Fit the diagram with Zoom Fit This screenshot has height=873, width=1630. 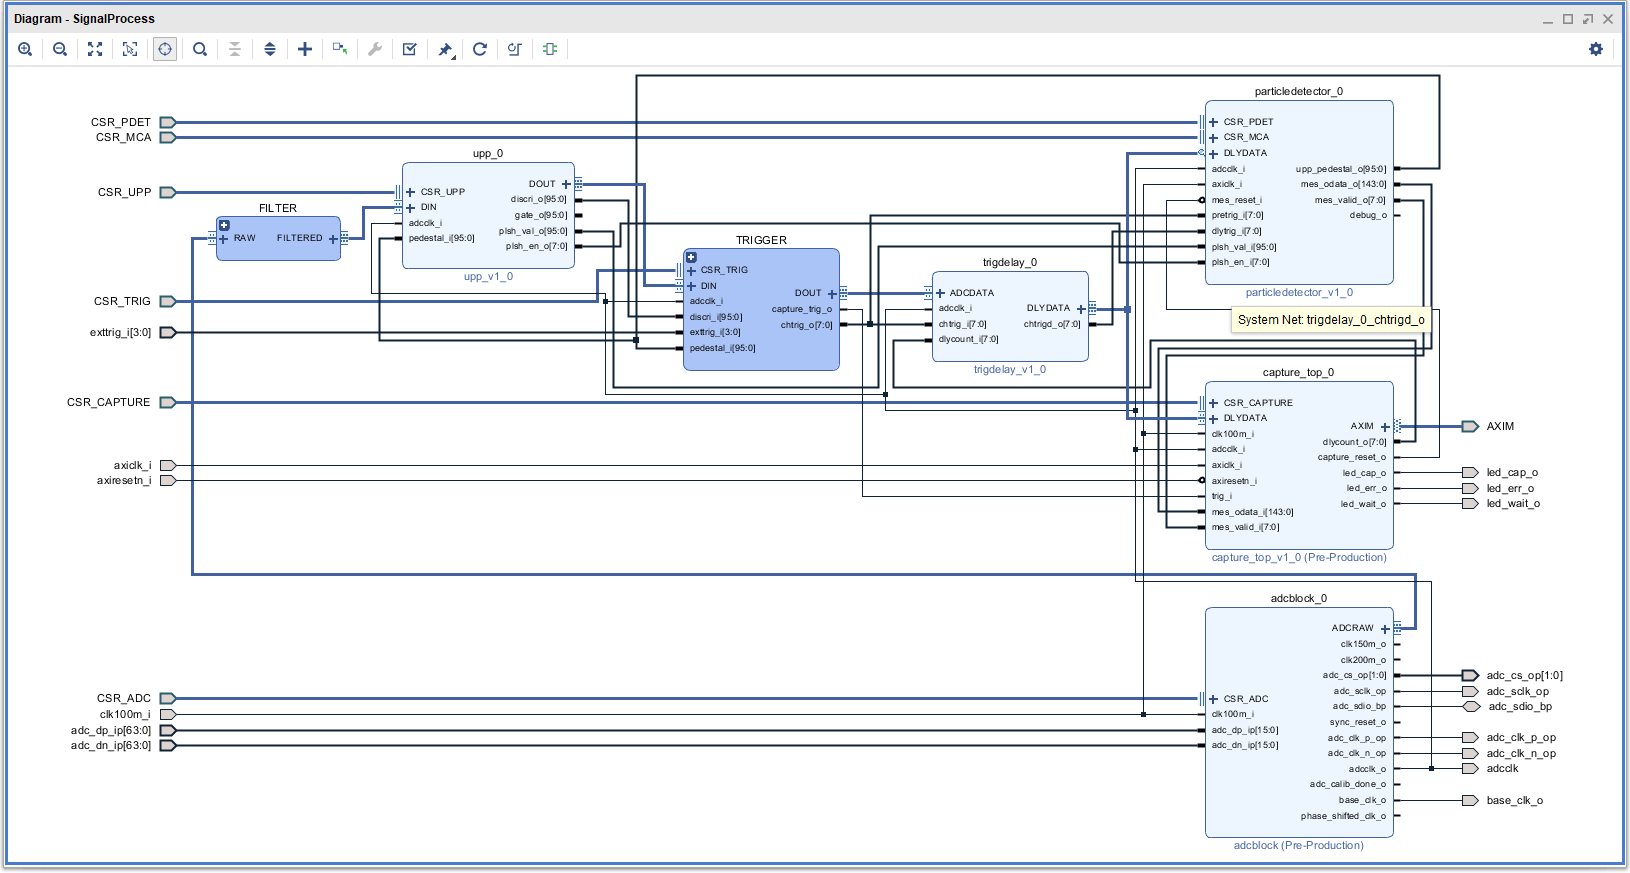pyautogui.click(x=95, y=49)
